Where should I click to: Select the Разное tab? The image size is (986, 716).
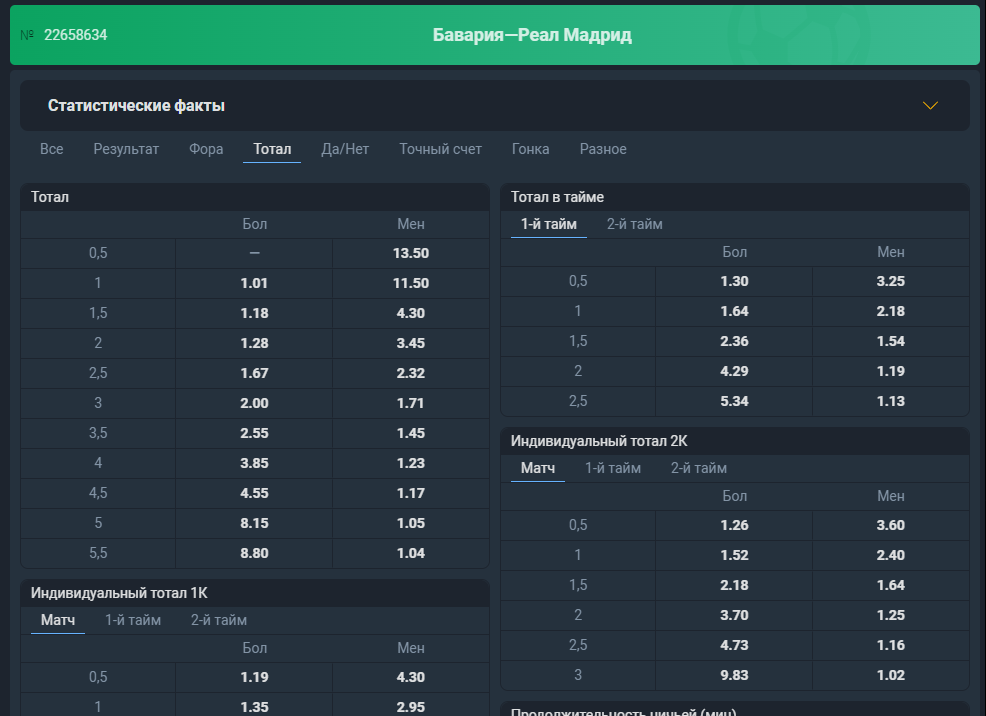point(603,149)
